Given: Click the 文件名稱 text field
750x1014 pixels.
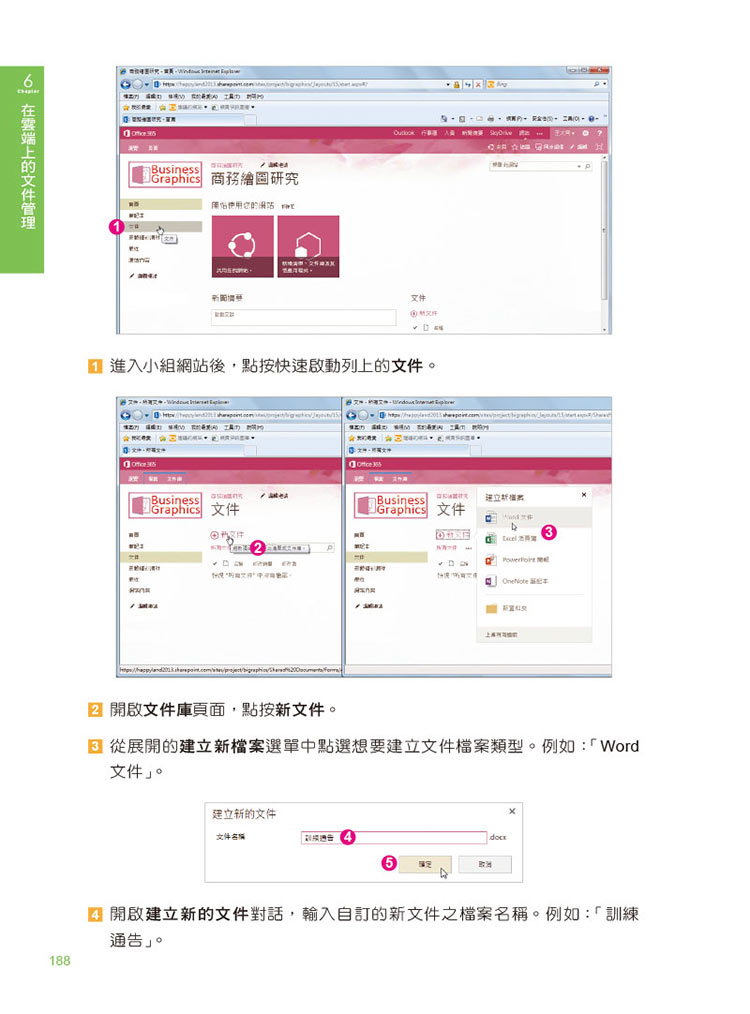Looking at the screenshot, I should (392, 838).
